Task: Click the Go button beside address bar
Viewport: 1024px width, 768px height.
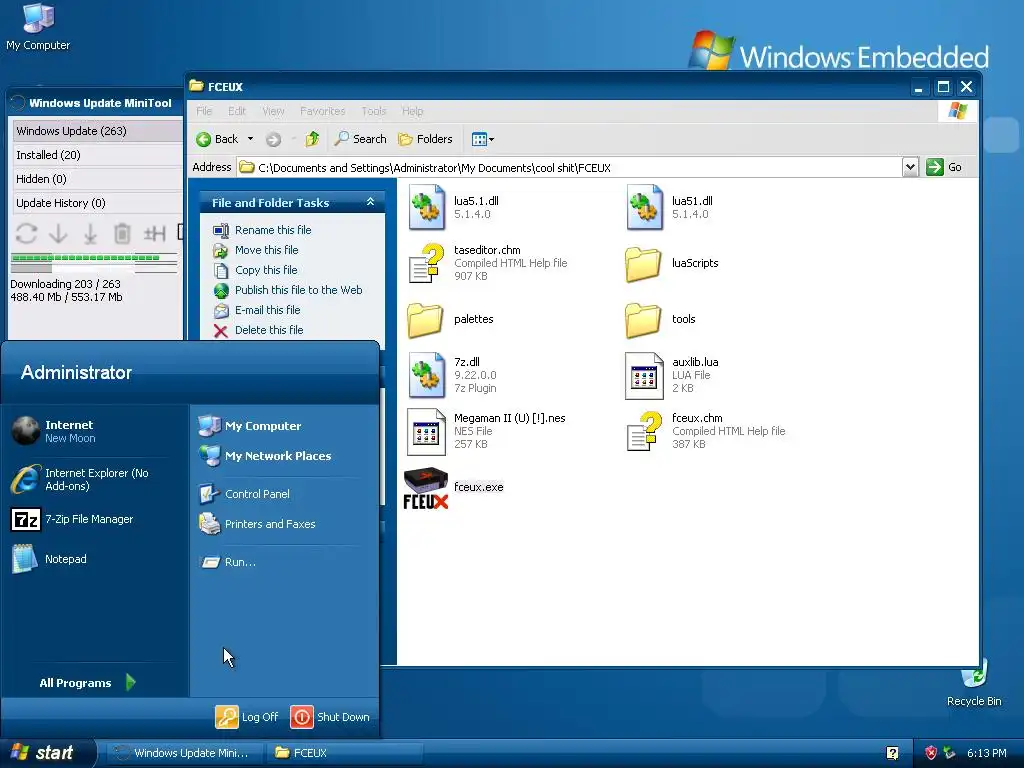Action: (x=944, y=167)
